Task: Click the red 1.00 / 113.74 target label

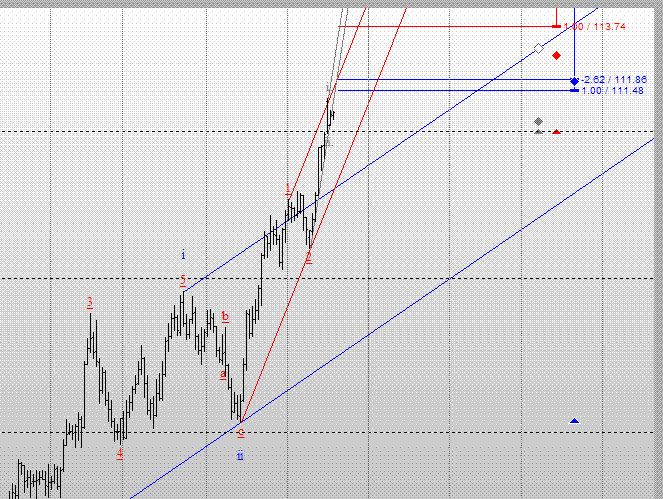Action: pos(595,27)
